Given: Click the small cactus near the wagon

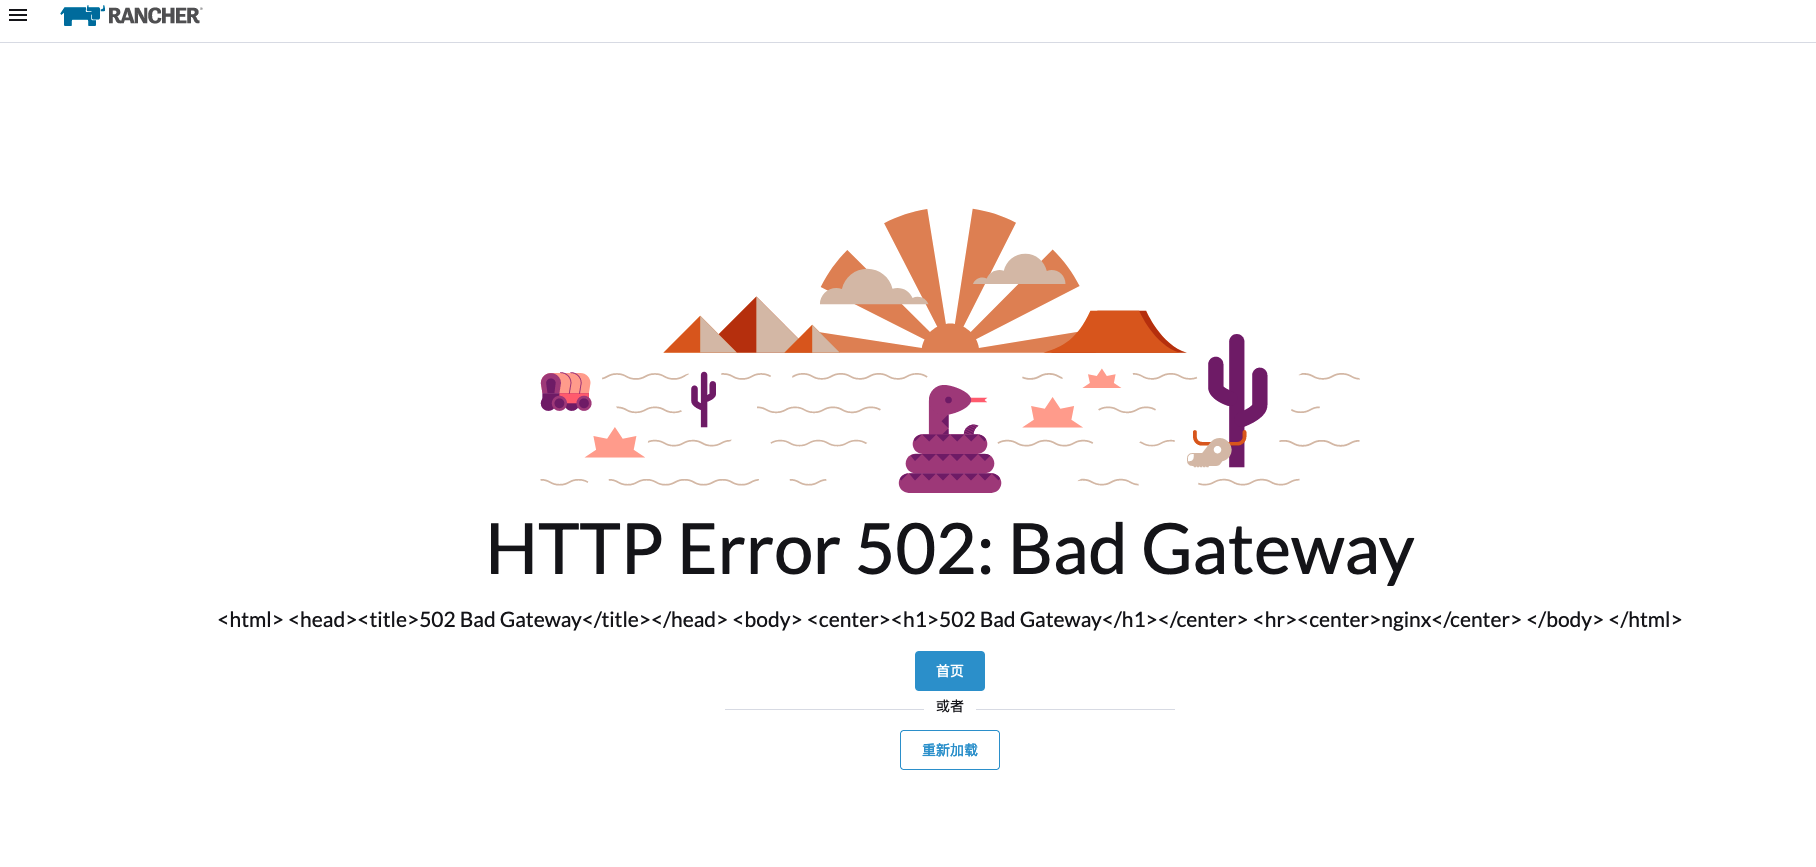Looking at the screenshot, I should pyautogui.click(x=704, y=399).
